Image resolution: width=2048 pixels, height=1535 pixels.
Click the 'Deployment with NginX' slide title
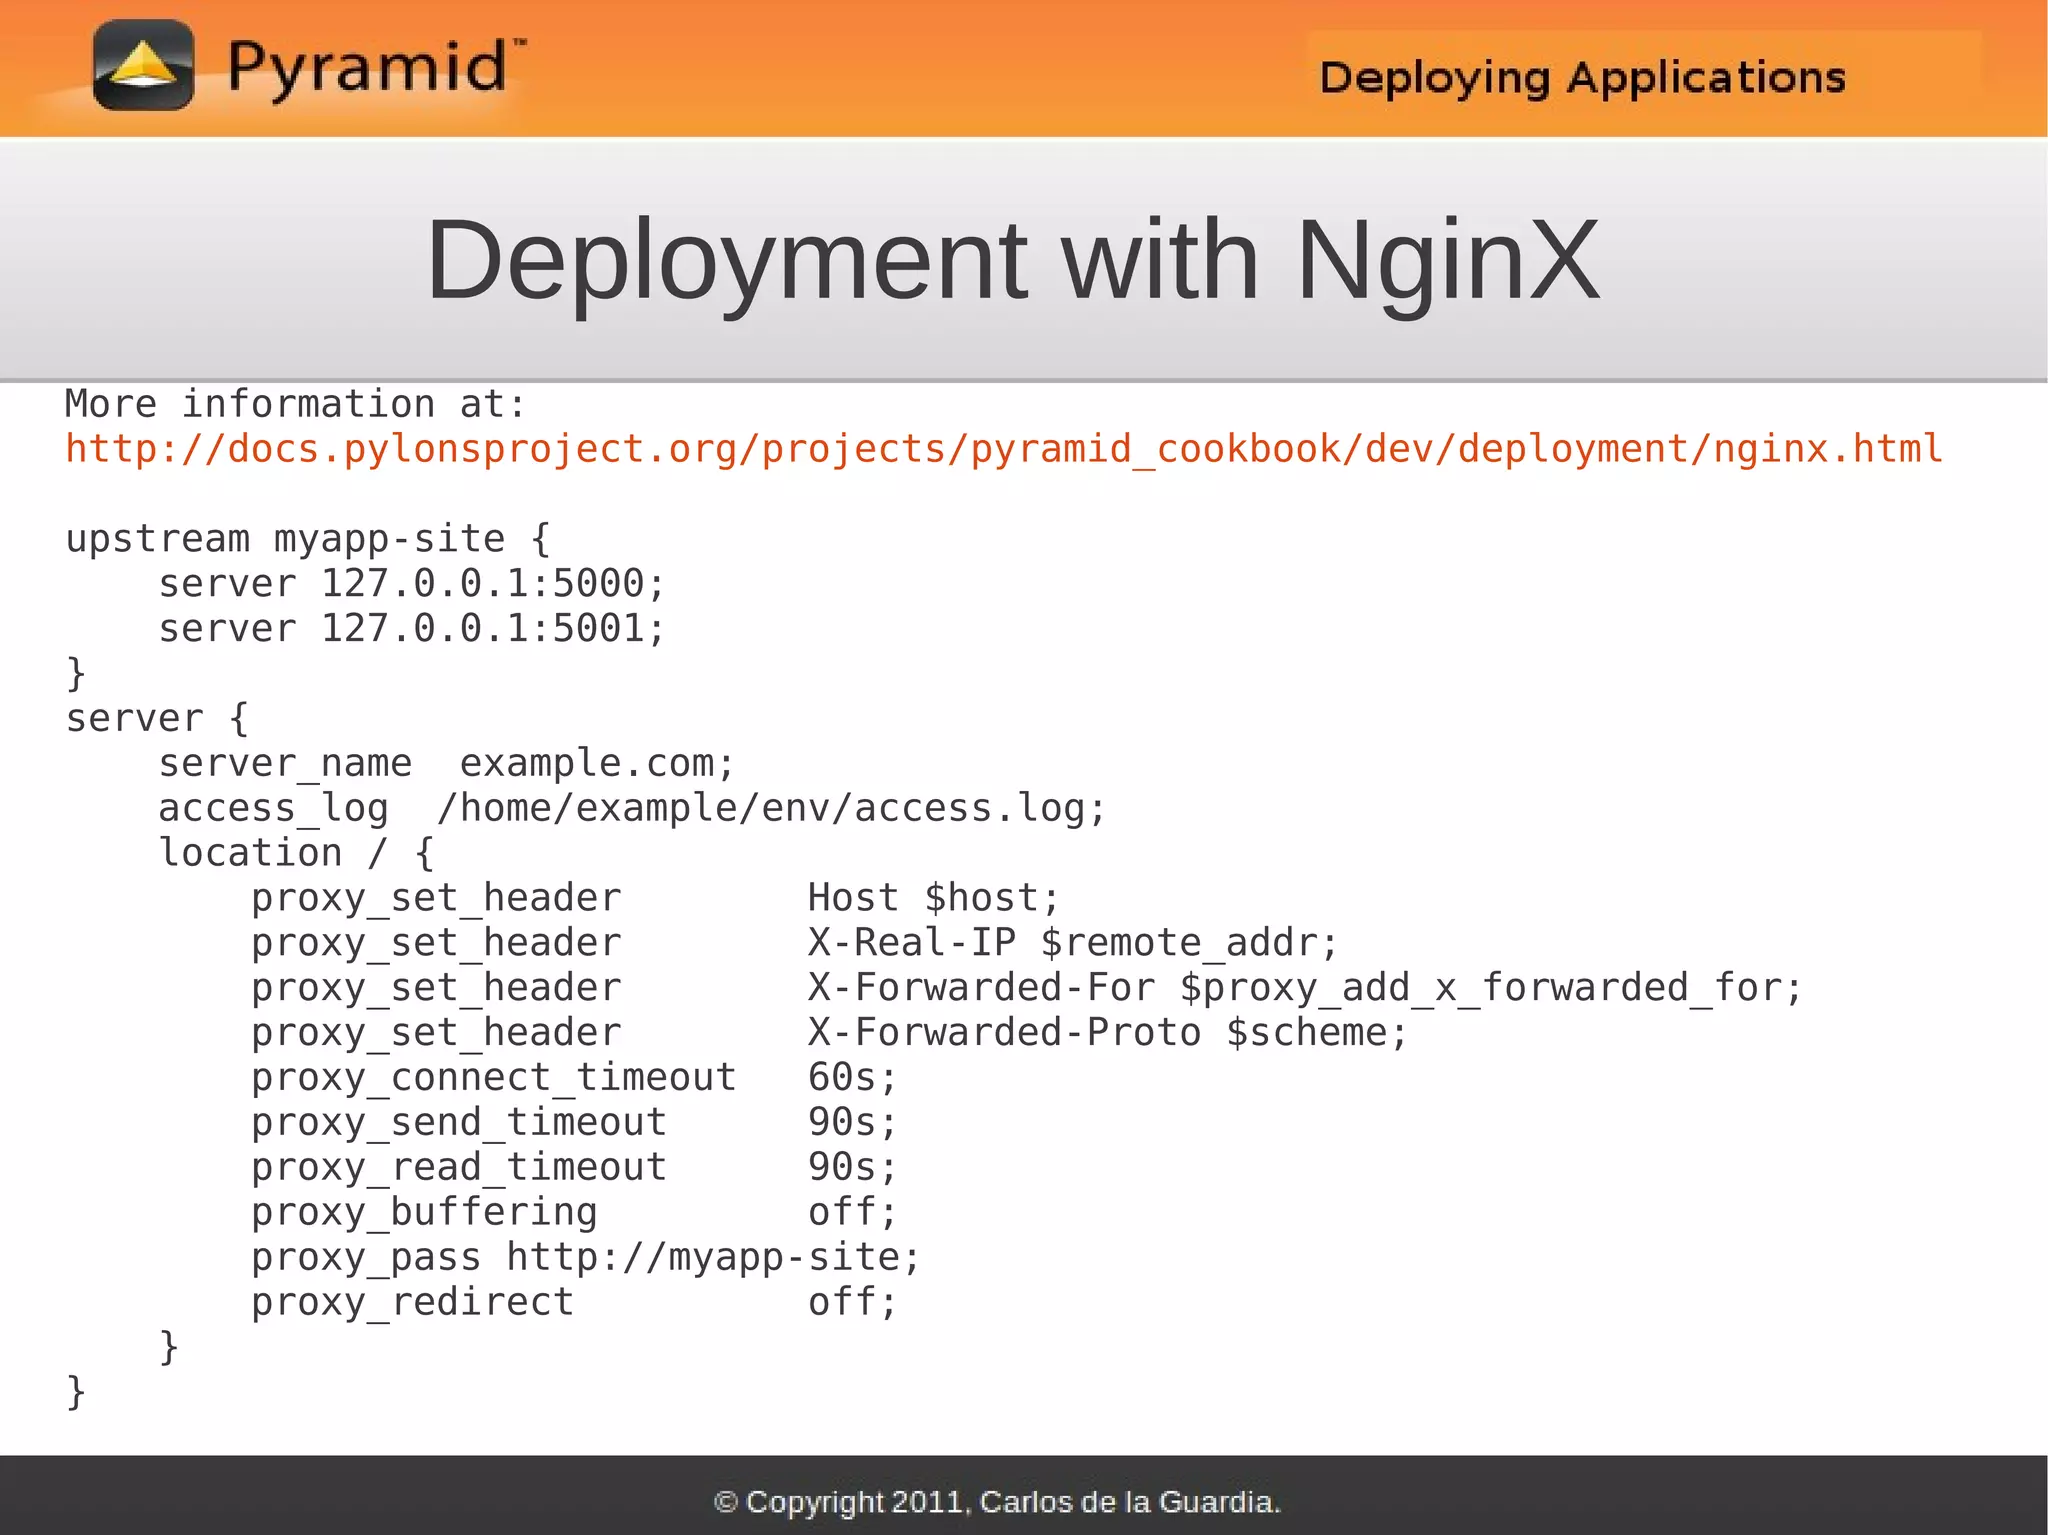coord(1013,262)
